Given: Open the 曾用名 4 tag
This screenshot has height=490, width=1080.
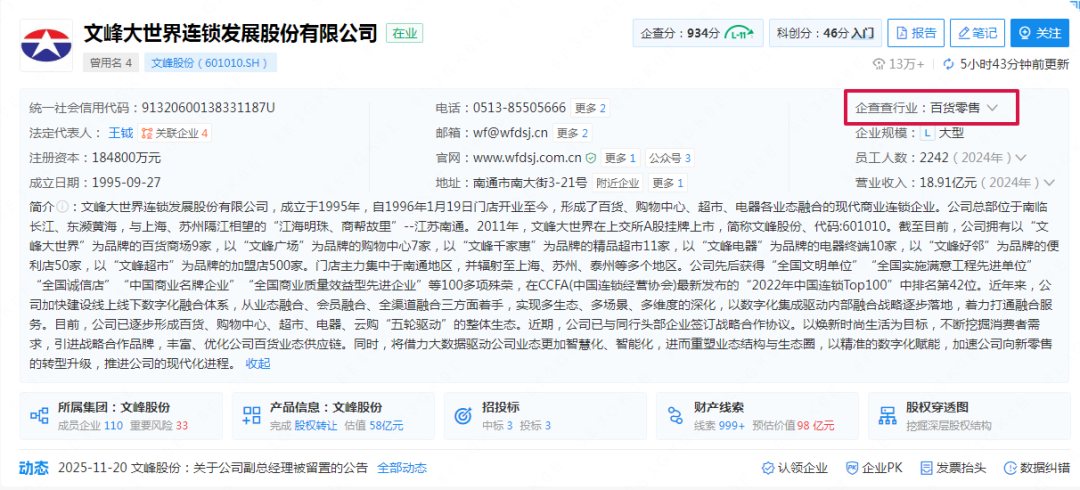Looking at the screenshot, I should pyautogui.click(x=111, y=63).
